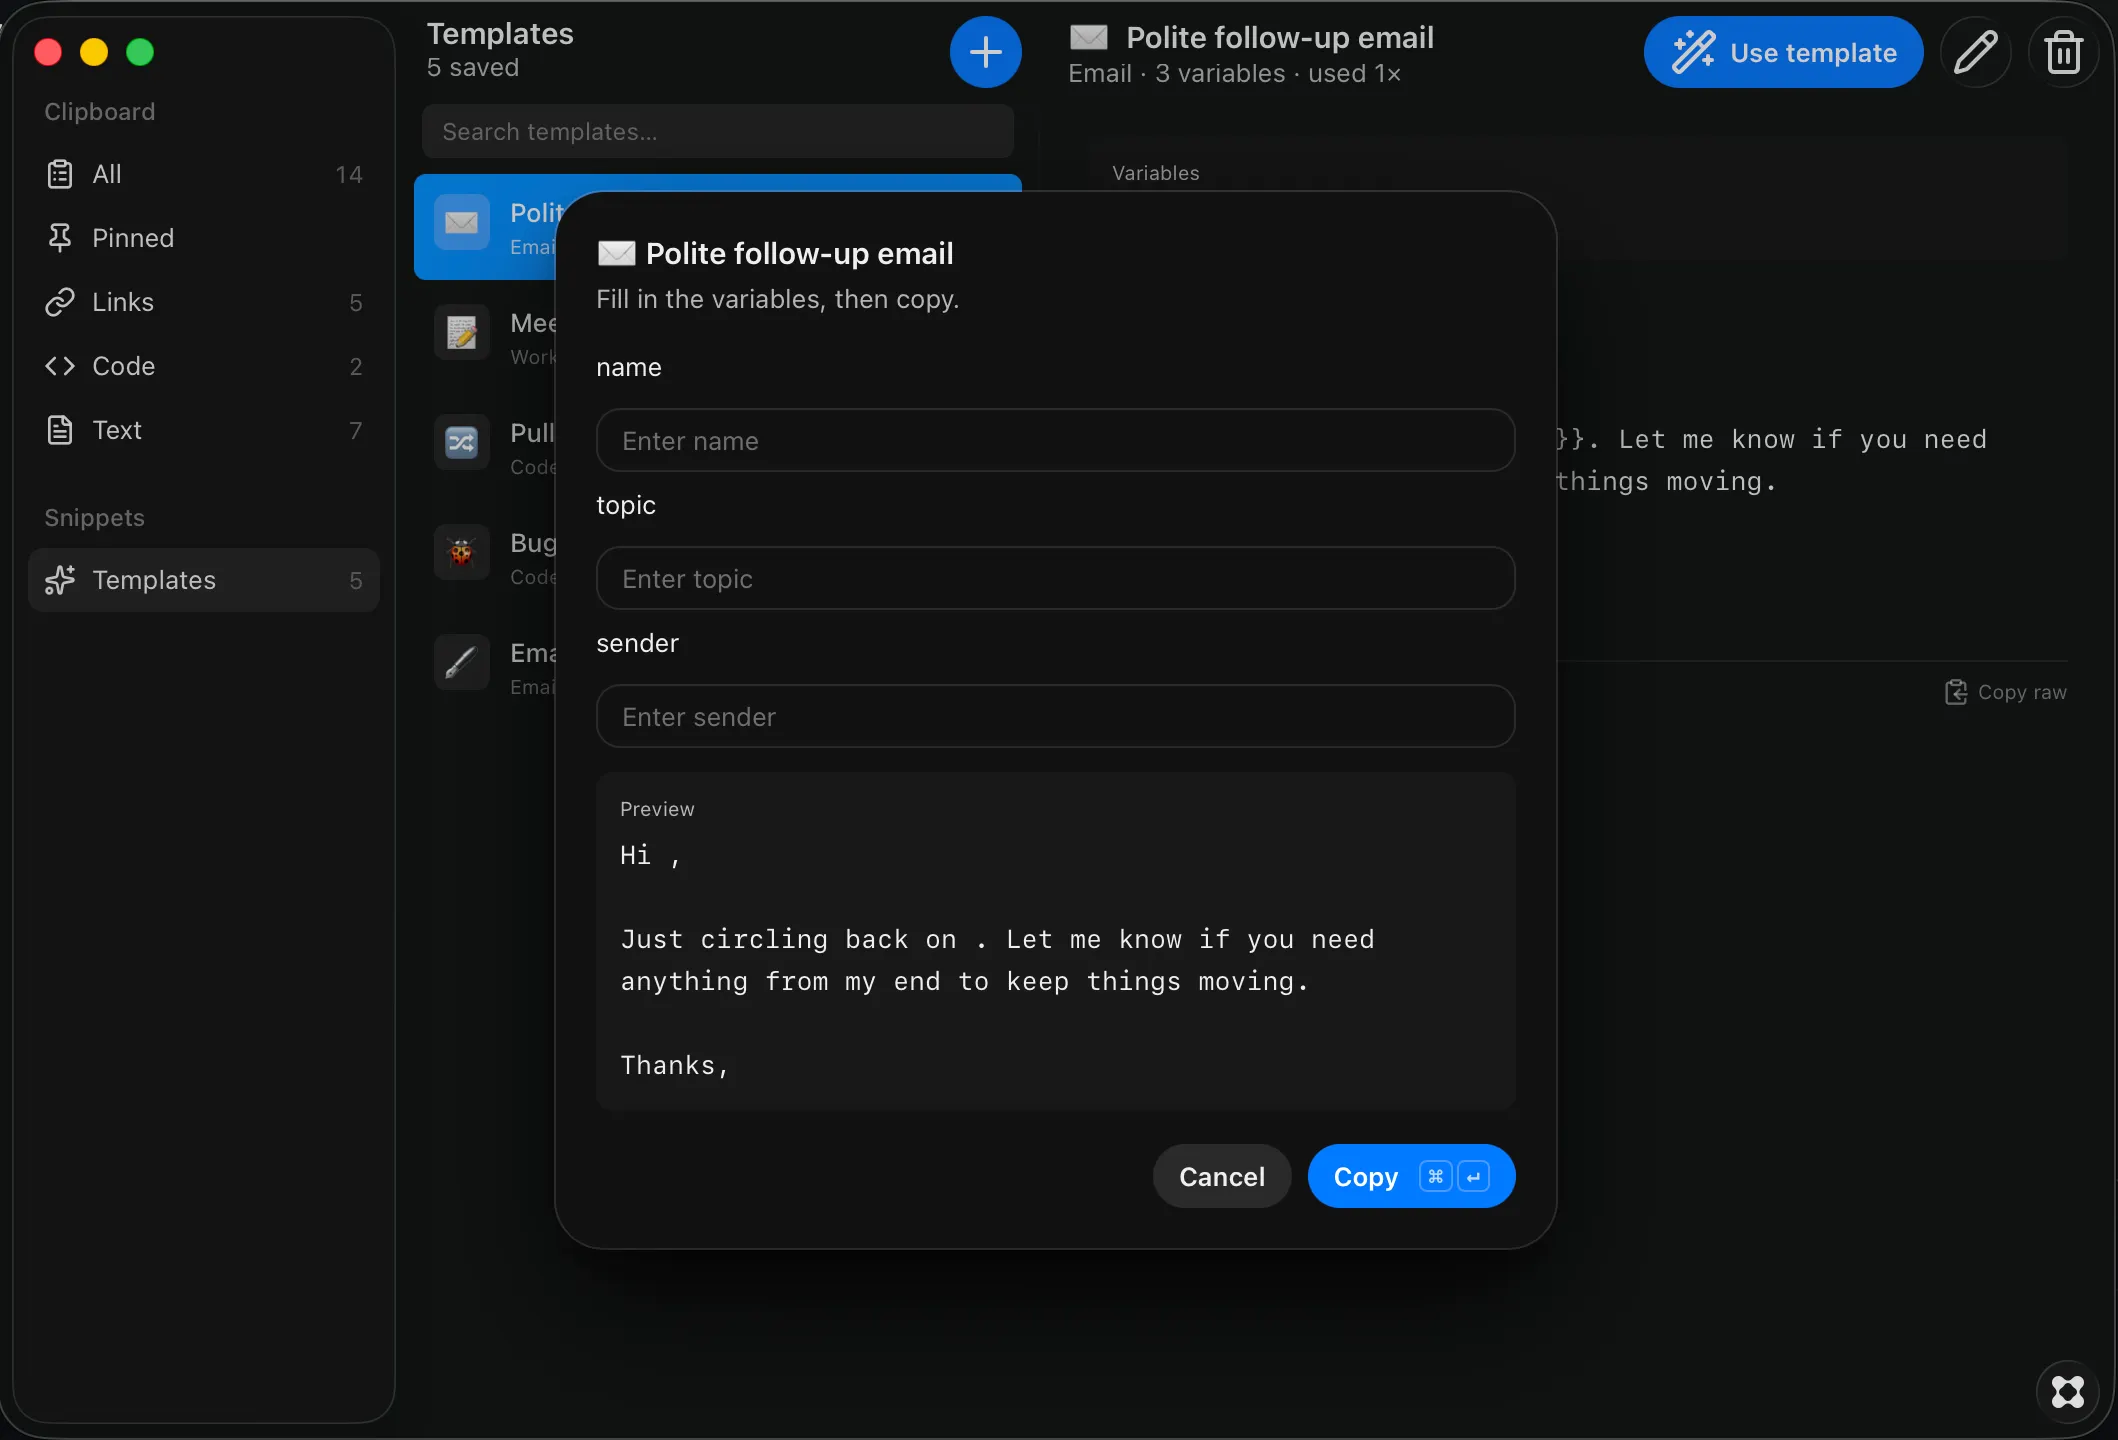Click the 'topic' field label
The height and width of the screenshot is (1440, 2118).
626,505
